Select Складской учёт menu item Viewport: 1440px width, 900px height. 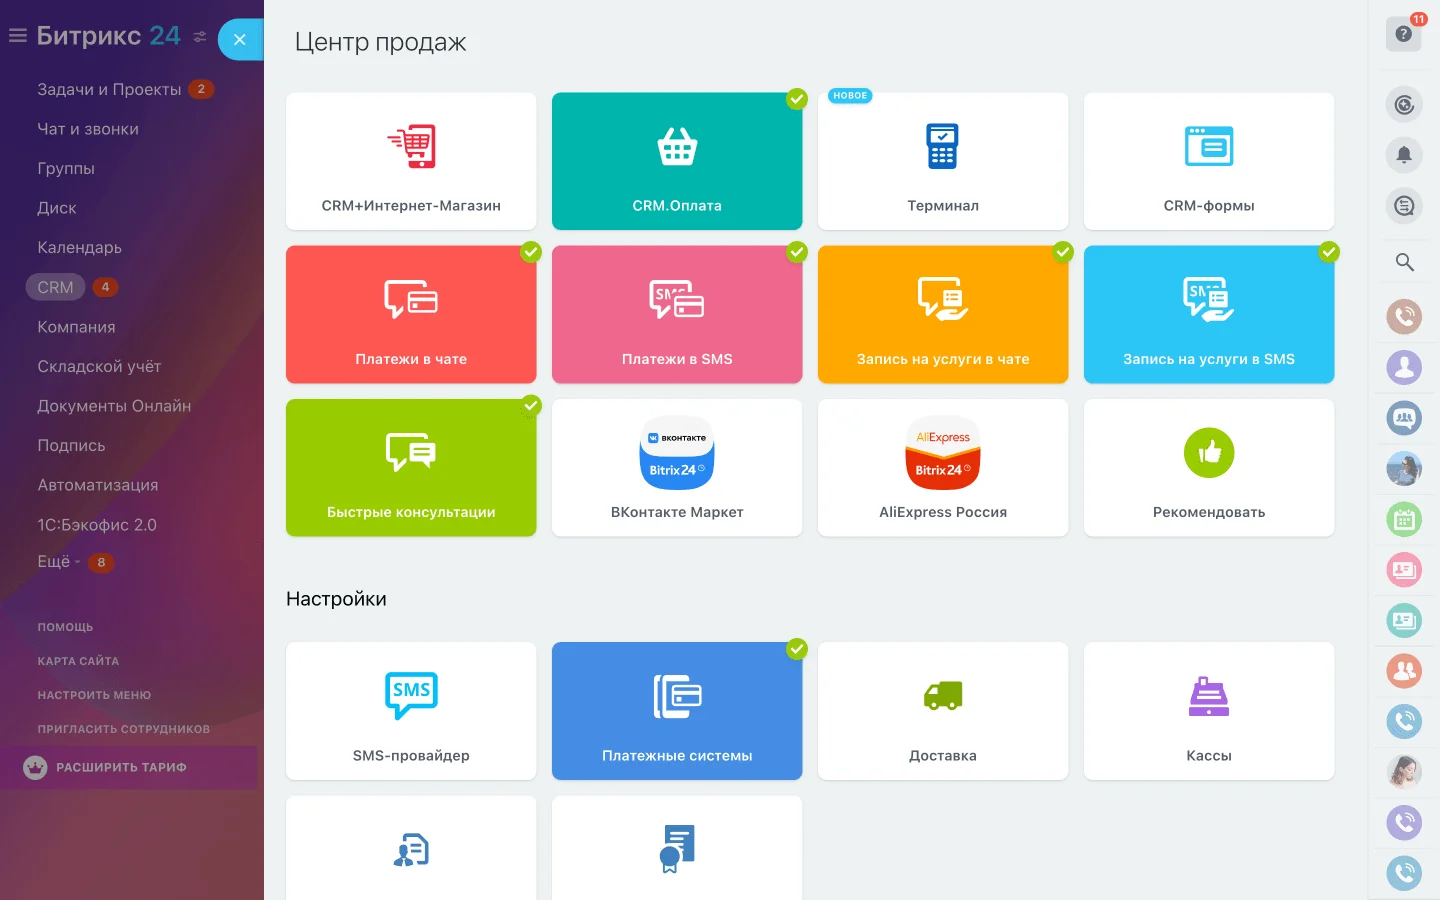(99, 366)
